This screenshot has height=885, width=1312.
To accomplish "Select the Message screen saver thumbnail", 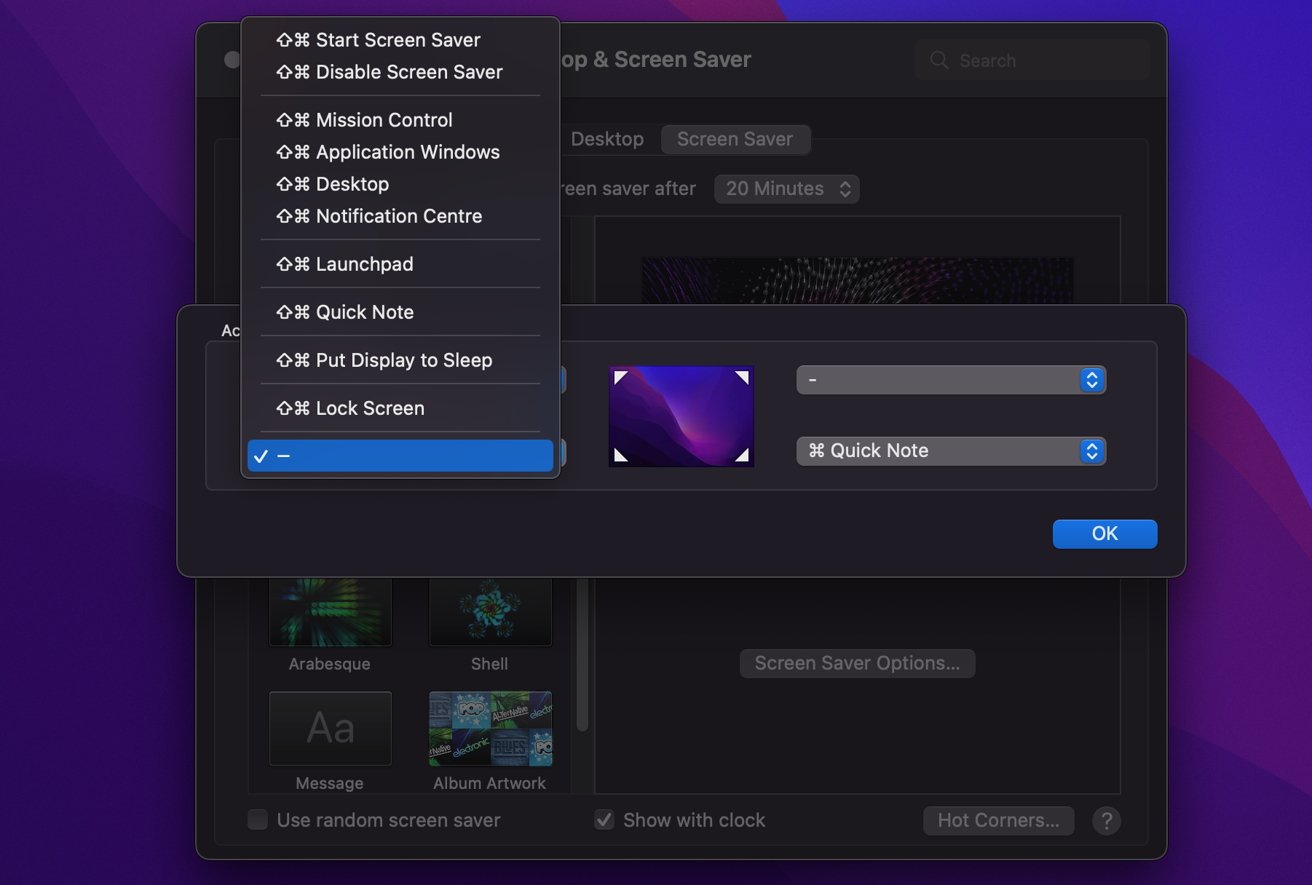I will click(330, 729).
